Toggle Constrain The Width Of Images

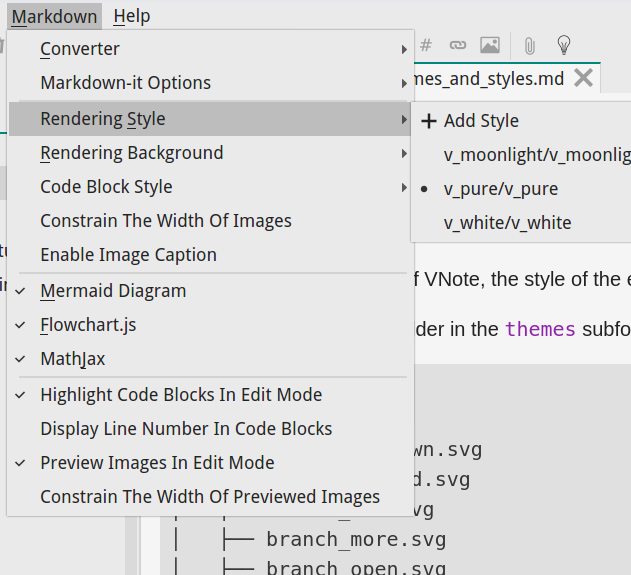(210, 221)
